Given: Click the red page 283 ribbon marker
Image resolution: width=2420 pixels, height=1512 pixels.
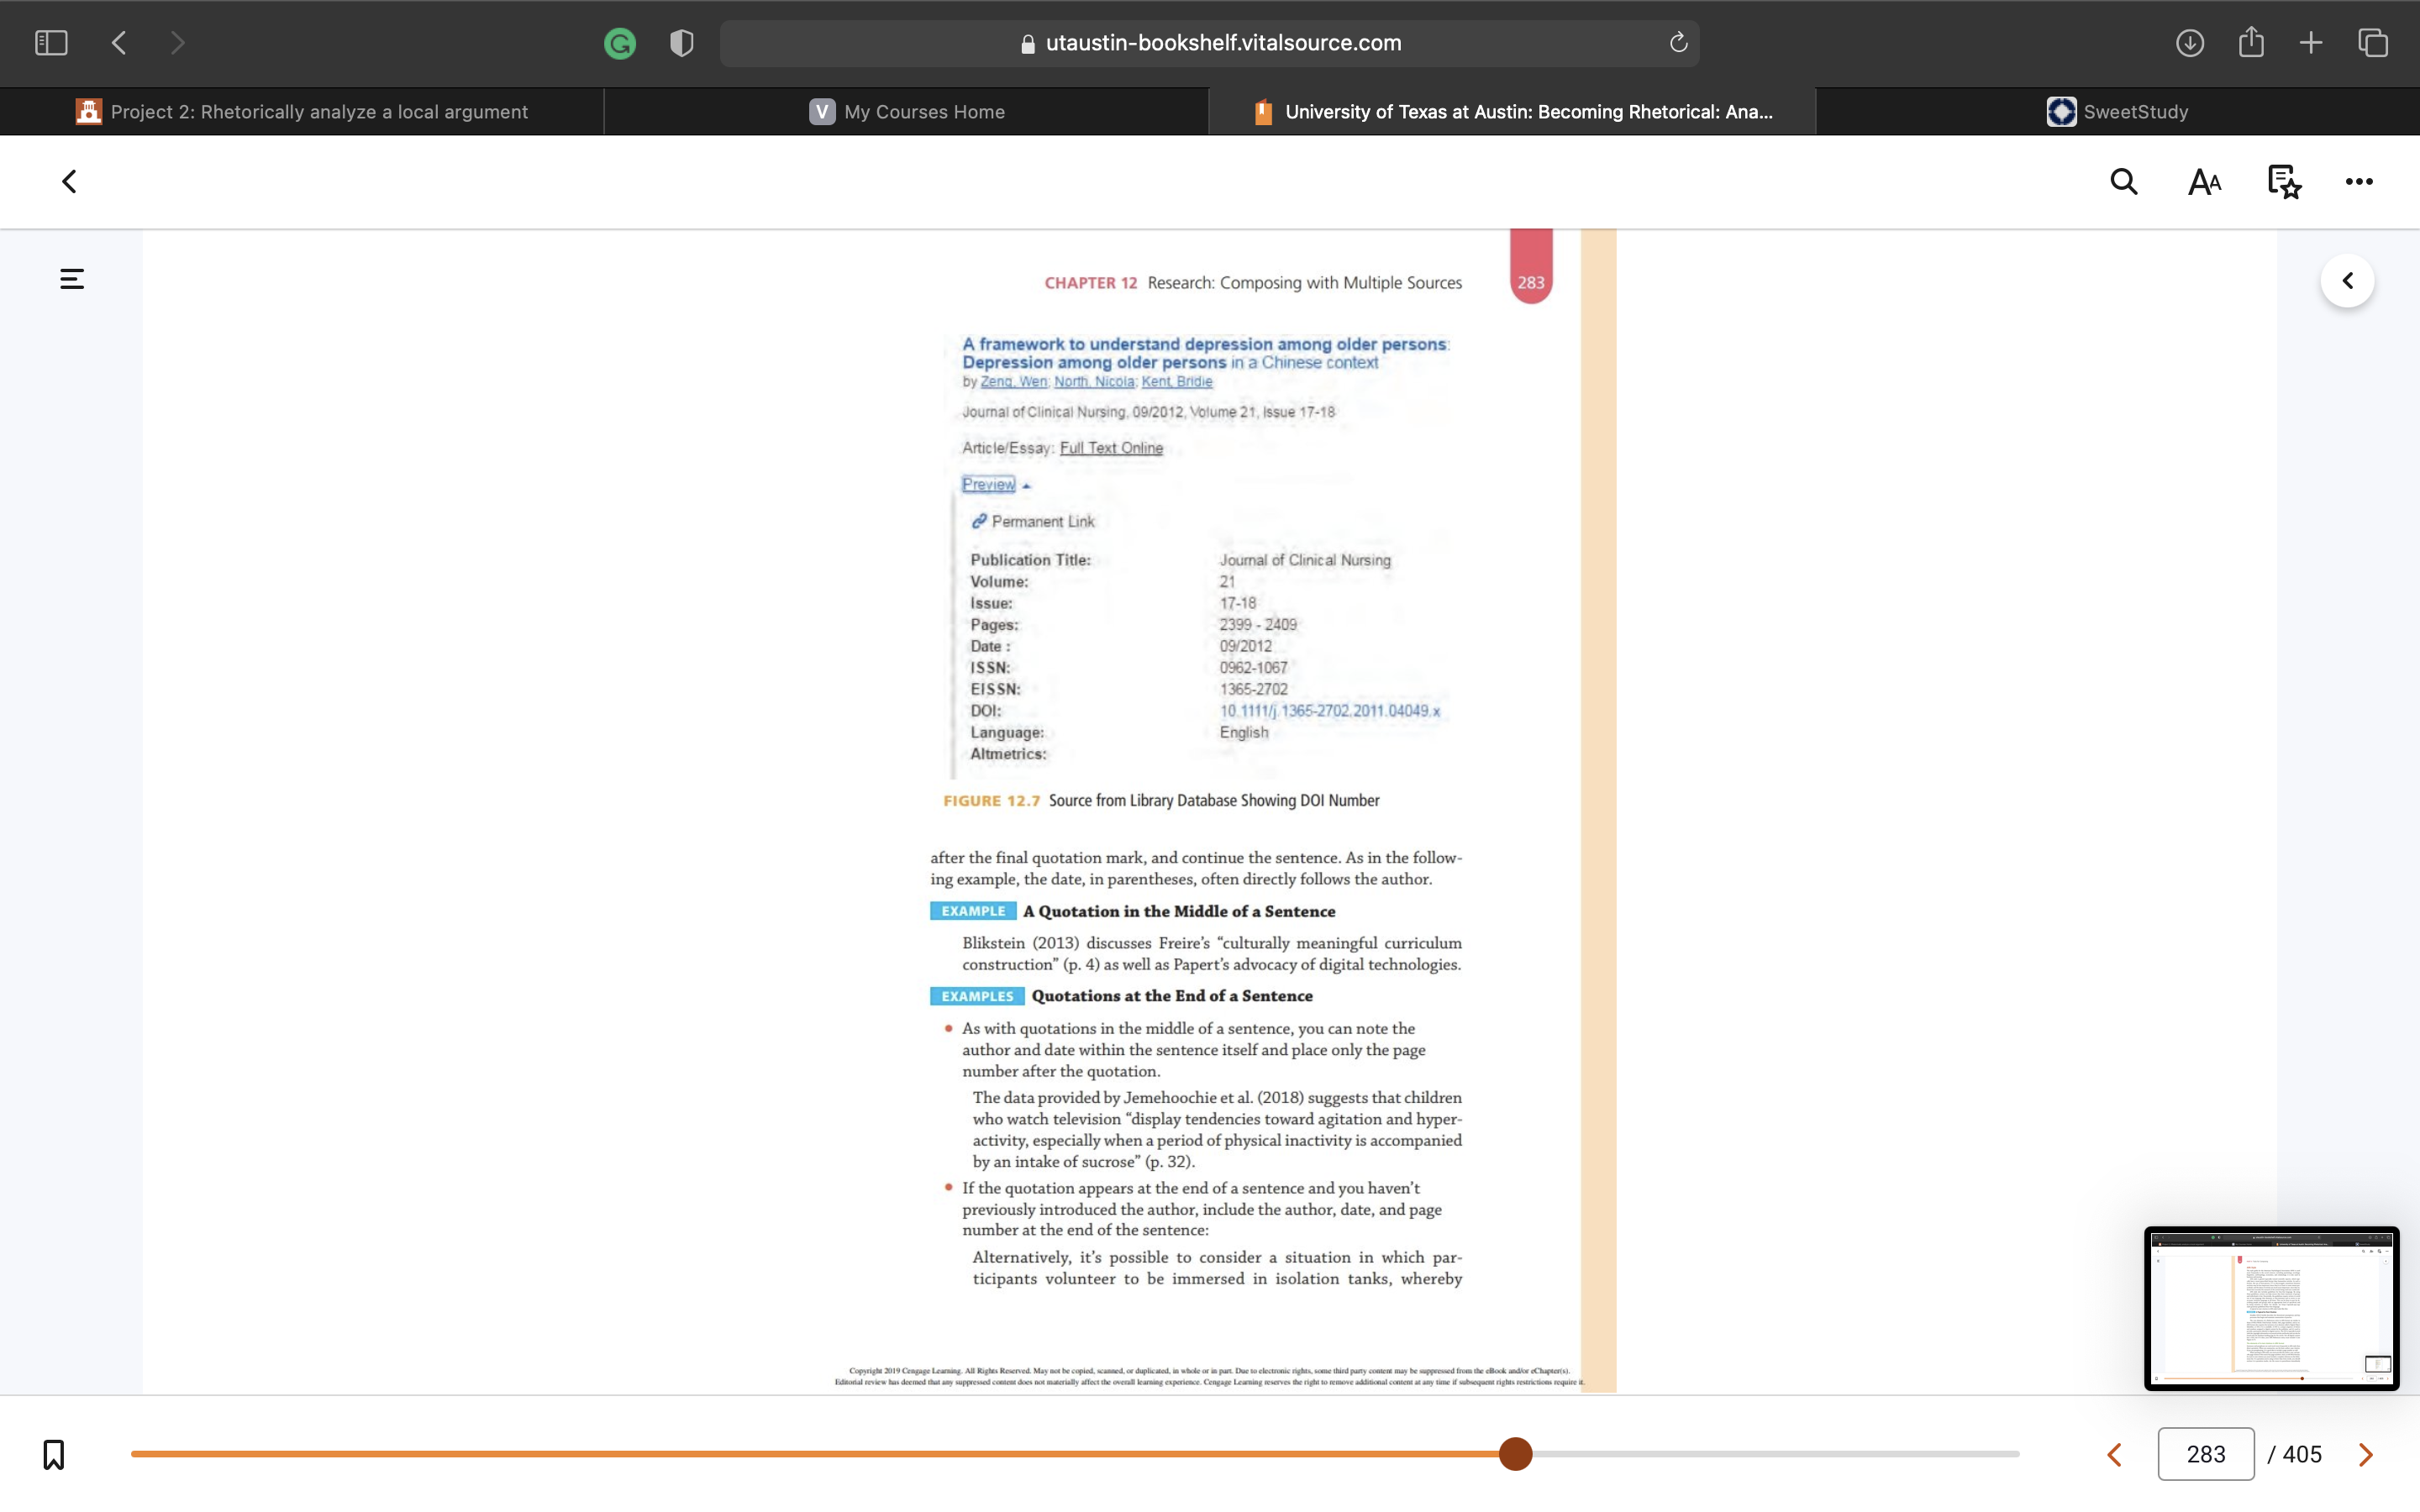Looking at the screenshot, I should click(x=1530, y=266).
